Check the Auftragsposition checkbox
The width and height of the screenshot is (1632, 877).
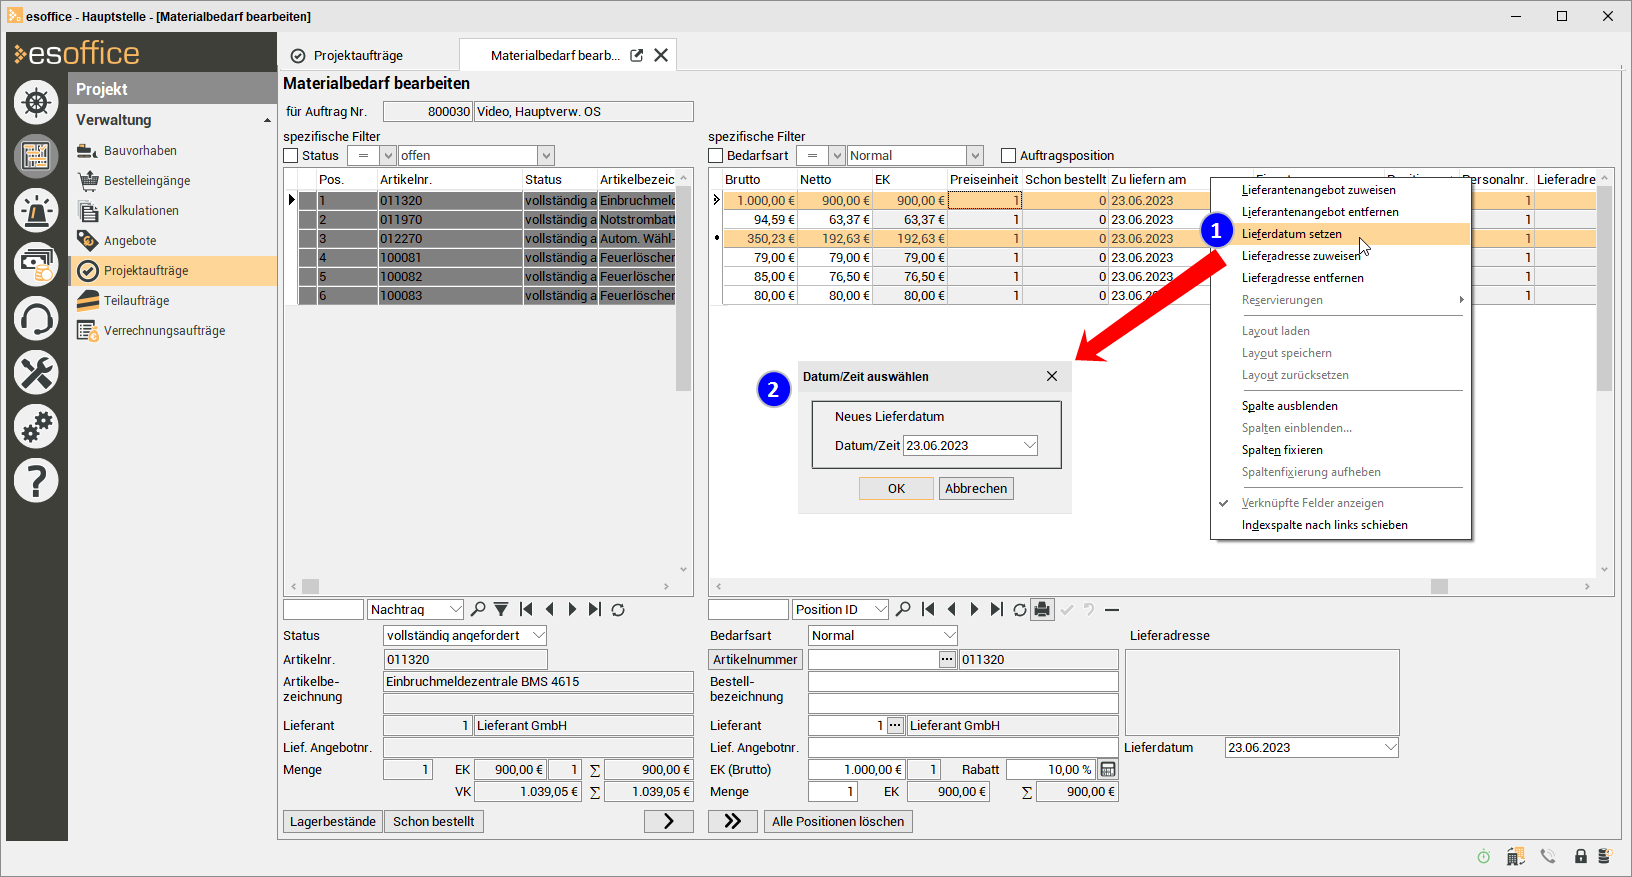[1008, 156]
